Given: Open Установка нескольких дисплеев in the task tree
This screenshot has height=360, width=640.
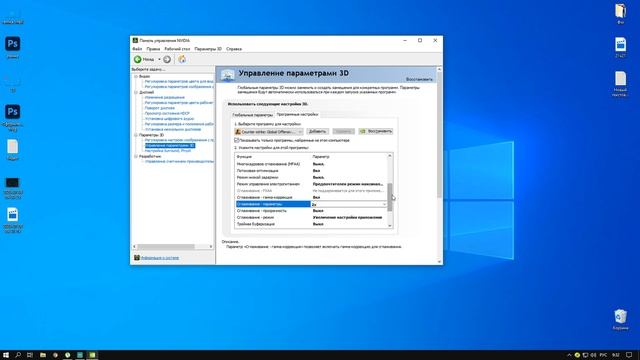Looking at the screenshot, I should tap(173, 129).
